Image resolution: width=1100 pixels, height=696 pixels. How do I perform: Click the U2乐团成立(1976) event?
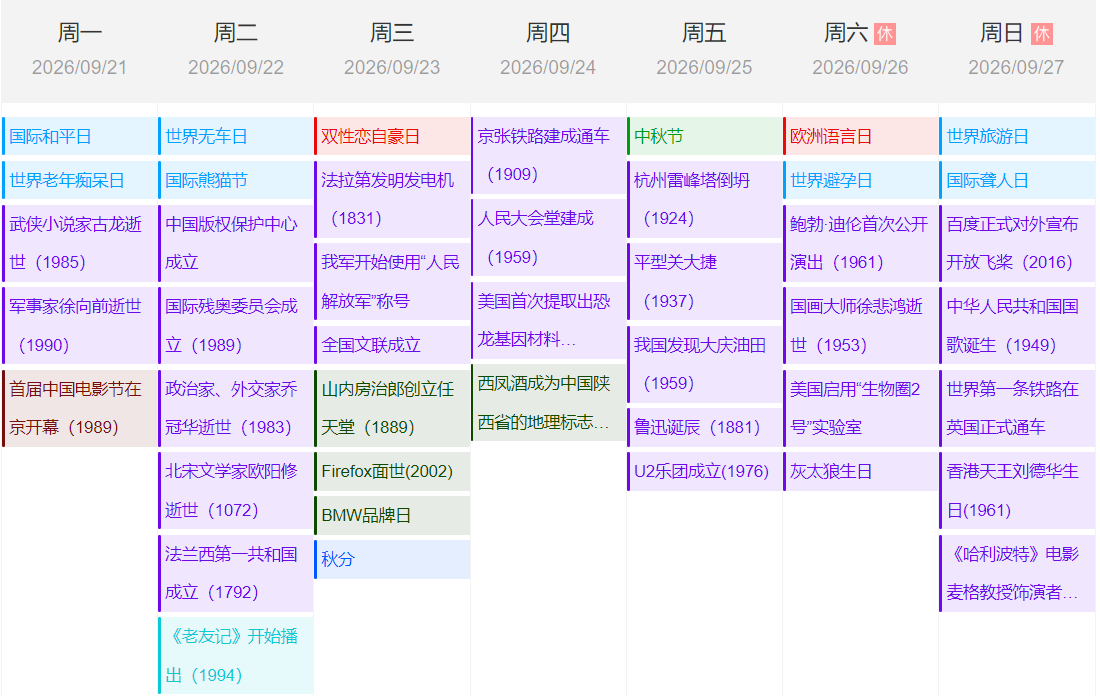point(701,471)
